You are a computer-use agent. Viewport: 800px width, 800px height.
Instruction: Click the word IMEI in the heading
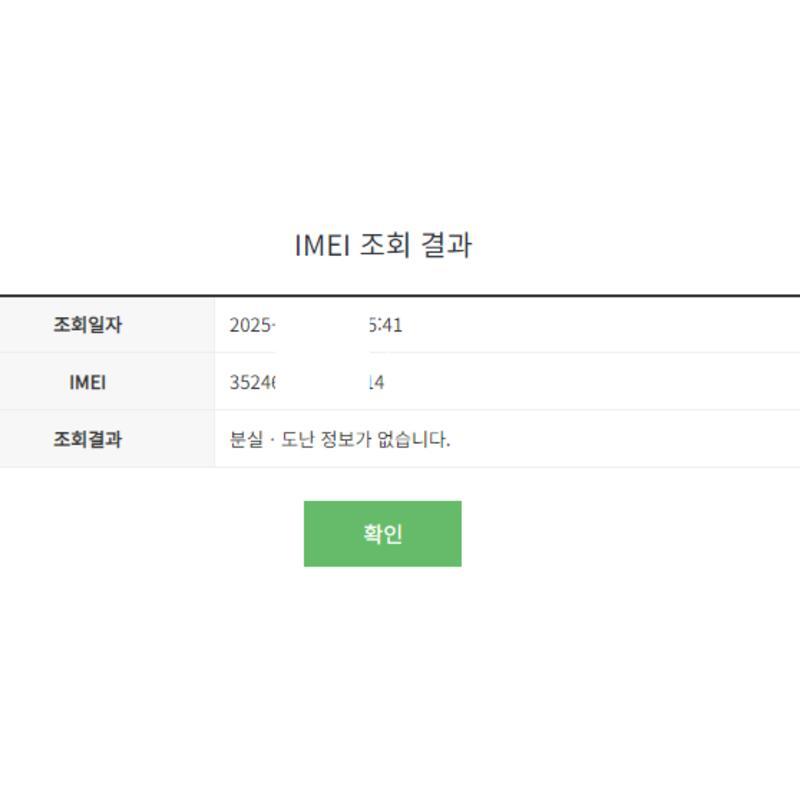click(321, 245)
